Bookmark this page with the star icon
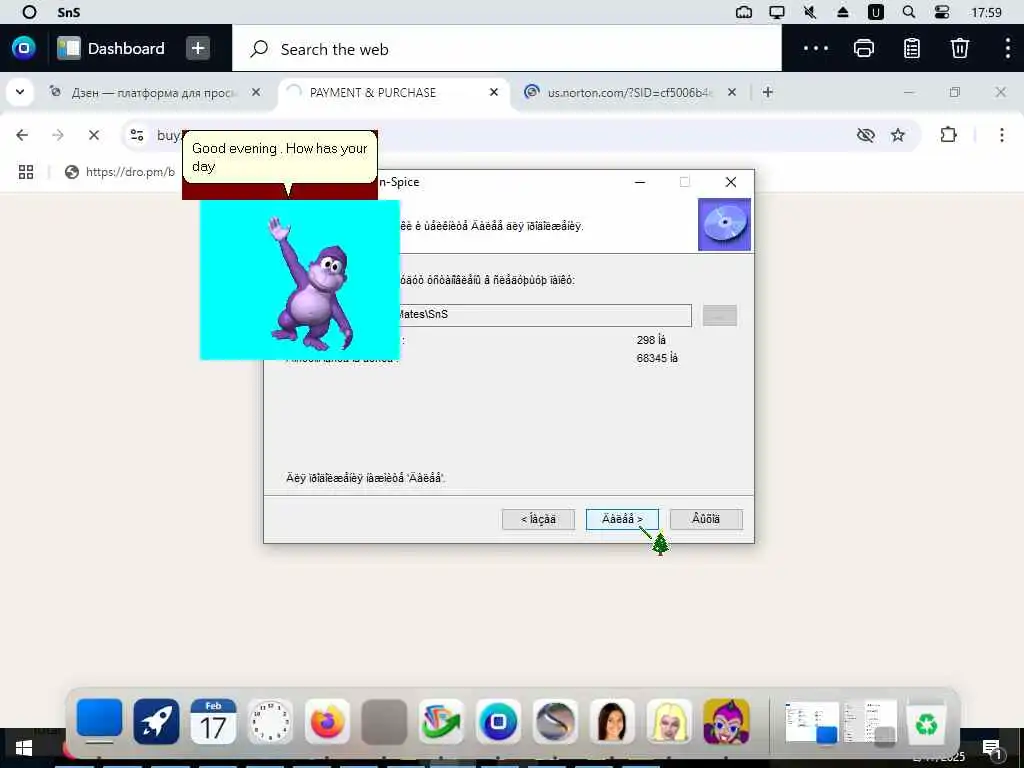The height and width of the screenshot is (768, 1024). 898,135
